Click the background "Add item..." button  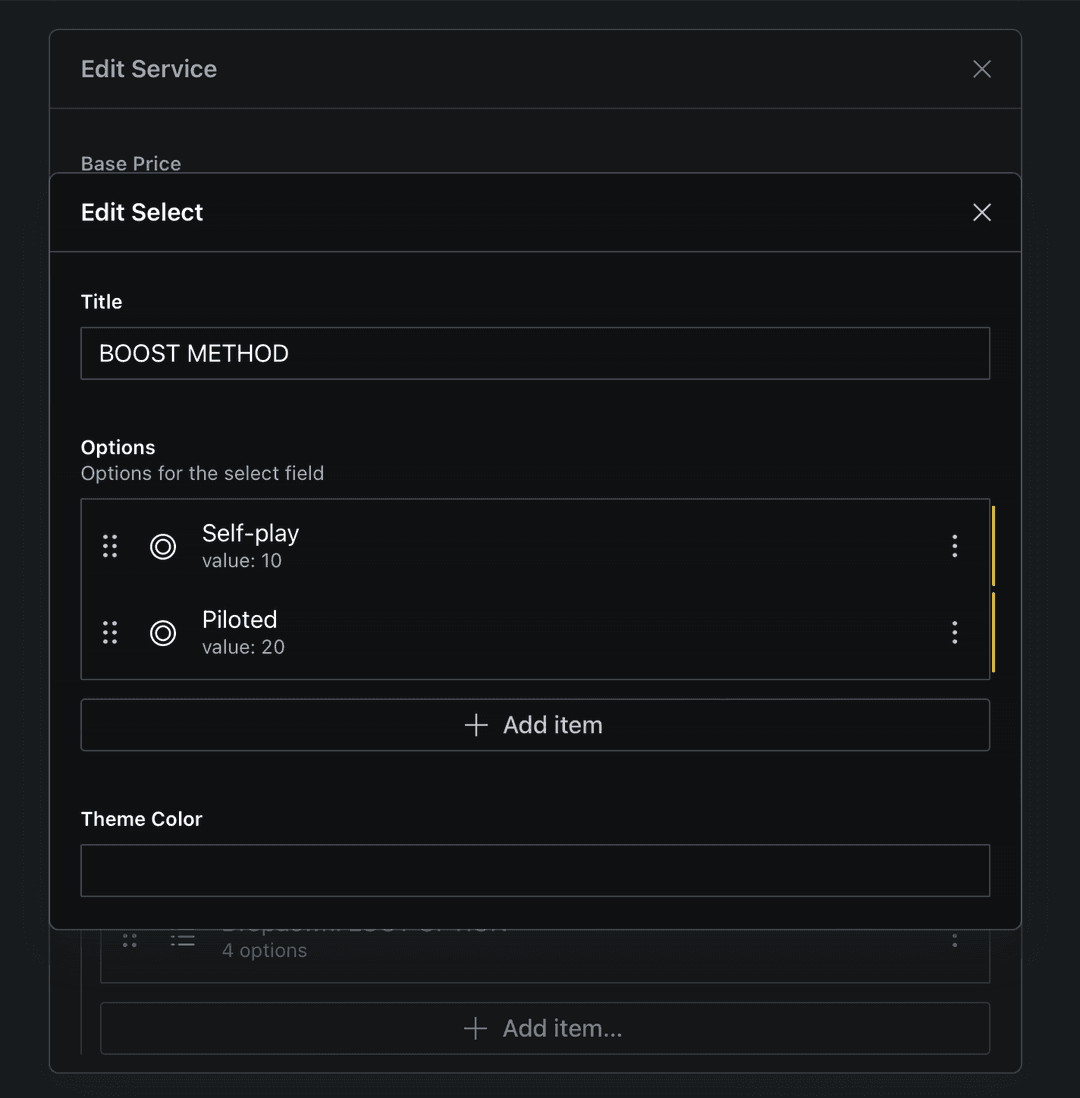point(545,1028)
